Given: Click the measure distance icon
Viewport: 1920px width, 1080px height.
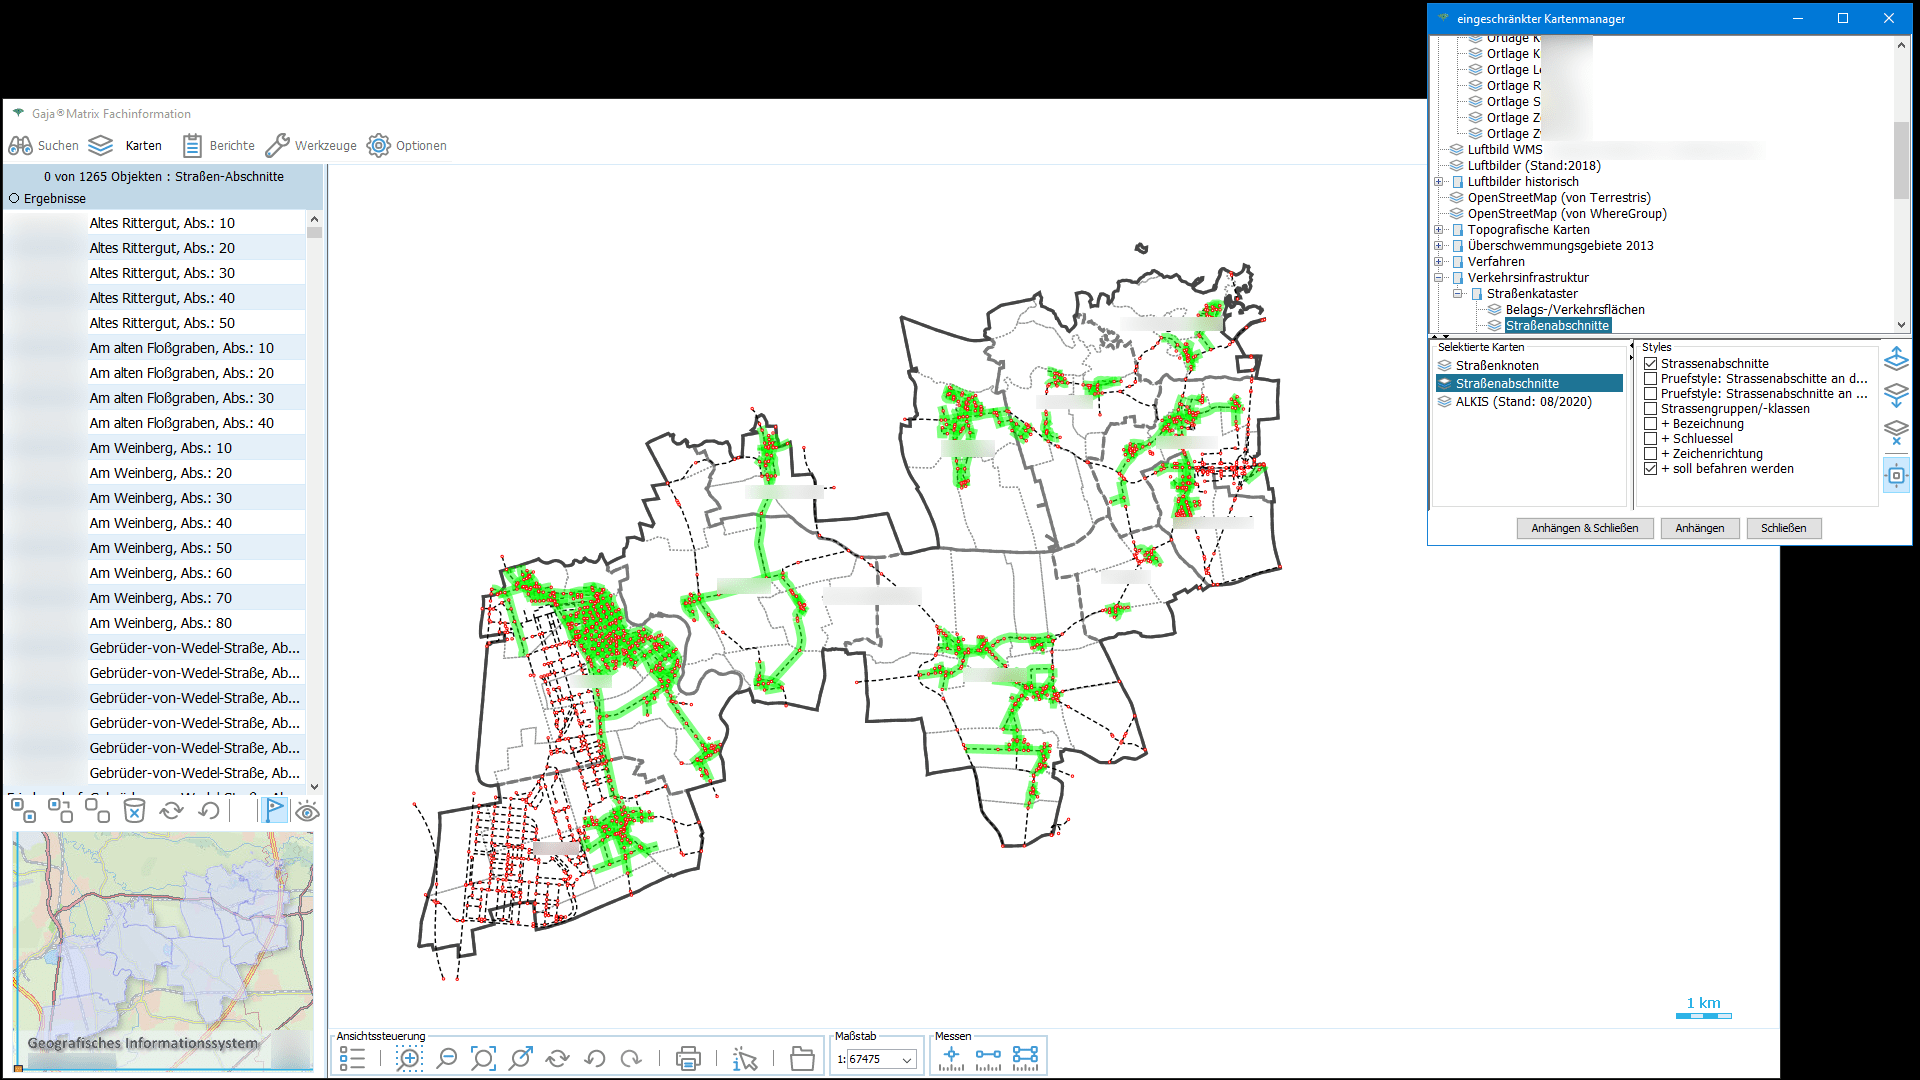Looking at the screenshot, I should coord(988,1056).
